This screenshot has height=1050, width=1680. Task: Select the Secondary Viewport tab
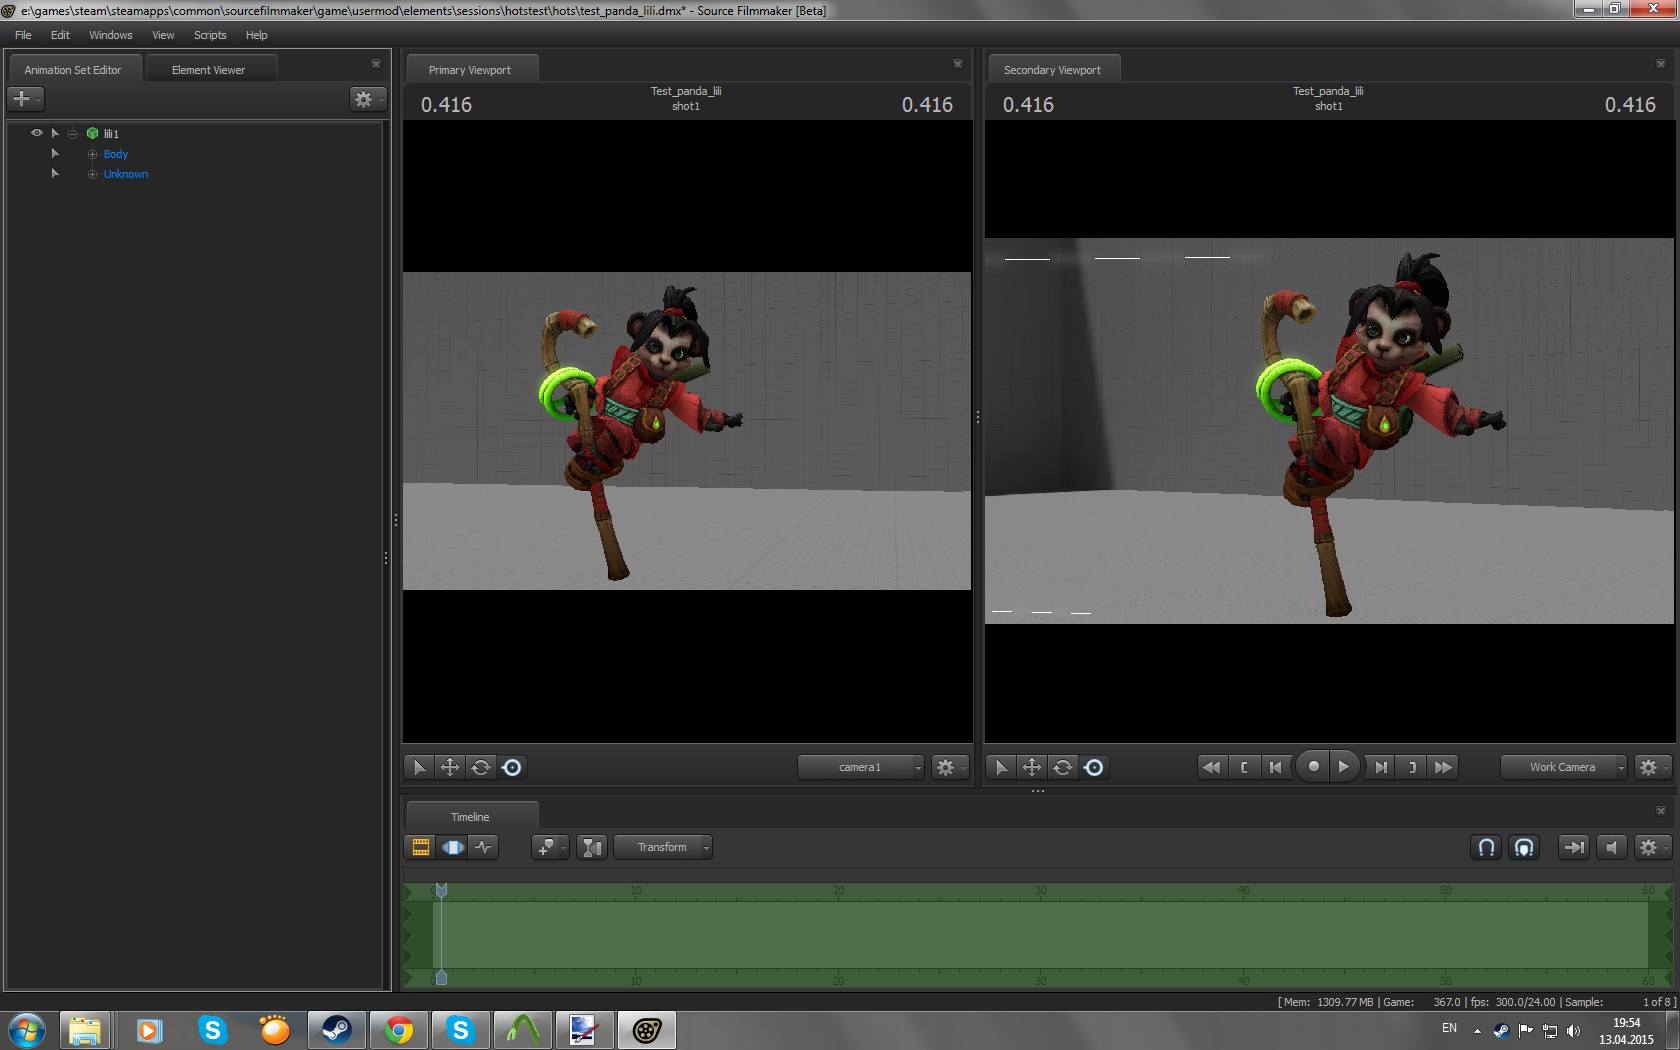[x=1052, y=69]
